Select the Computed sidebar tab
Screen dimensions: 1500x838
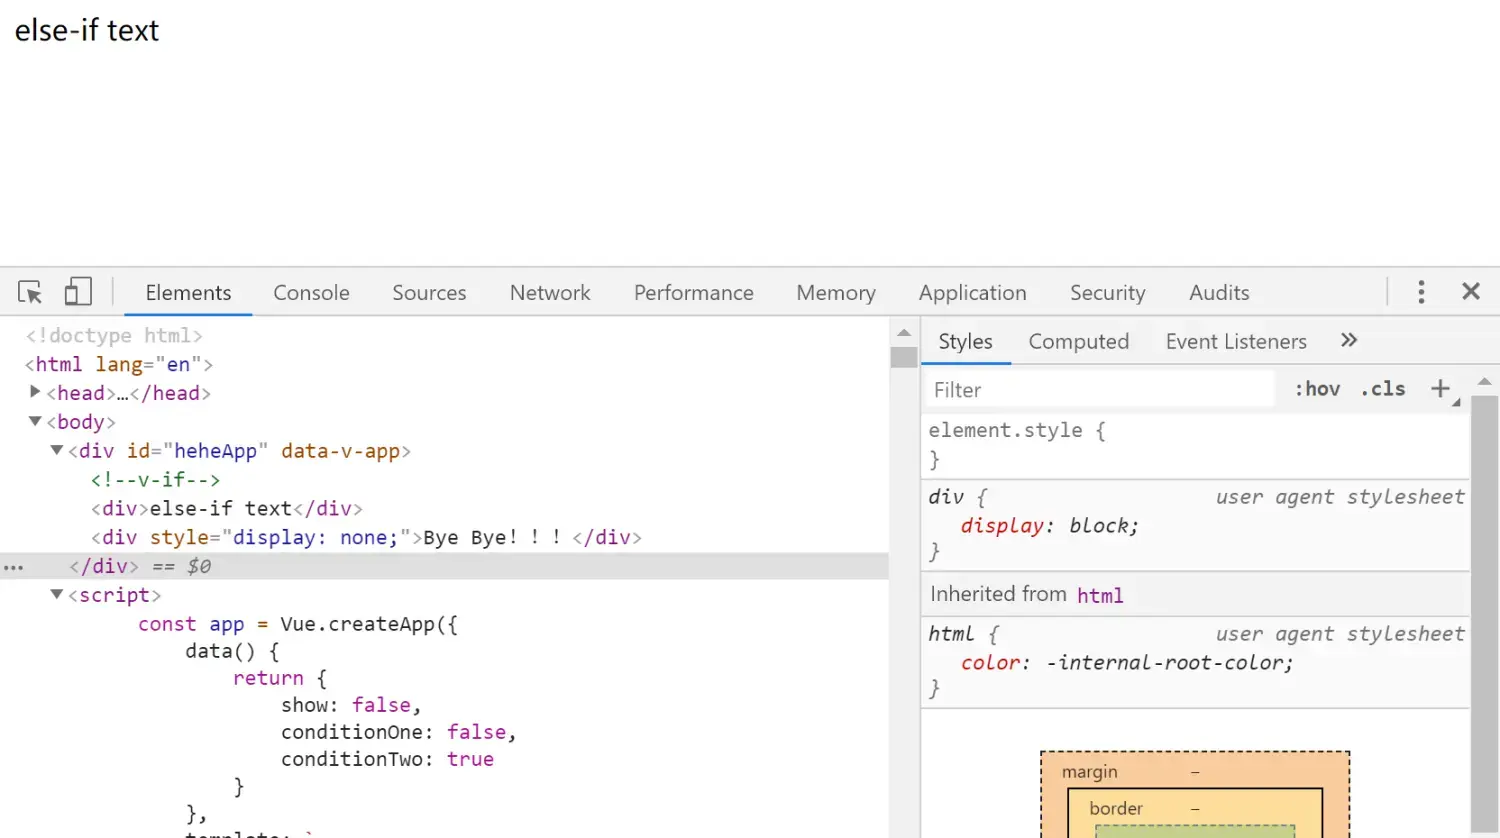[1078, 341]
